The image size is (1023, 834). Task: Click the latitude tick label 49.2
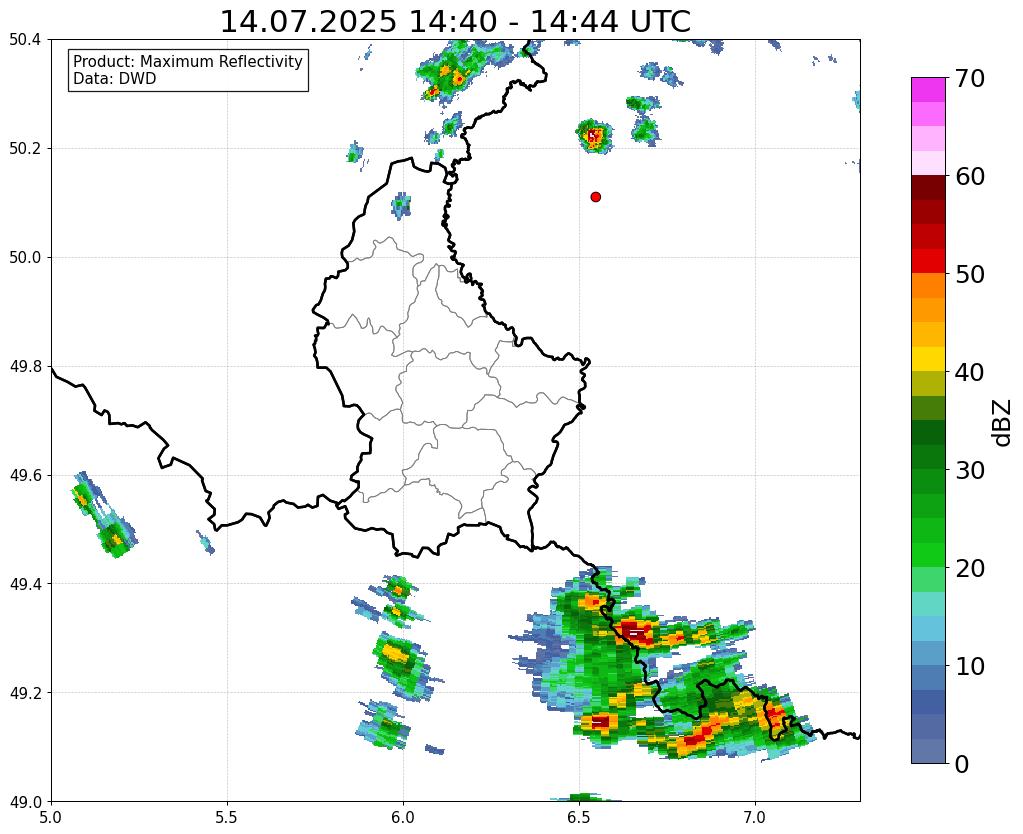click(25, 693)
